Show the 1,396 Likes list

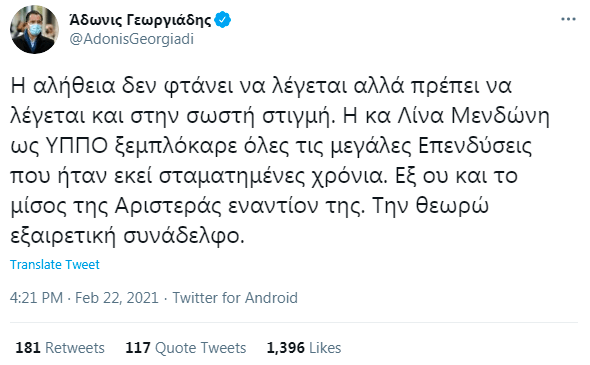[x=304, y=348]
